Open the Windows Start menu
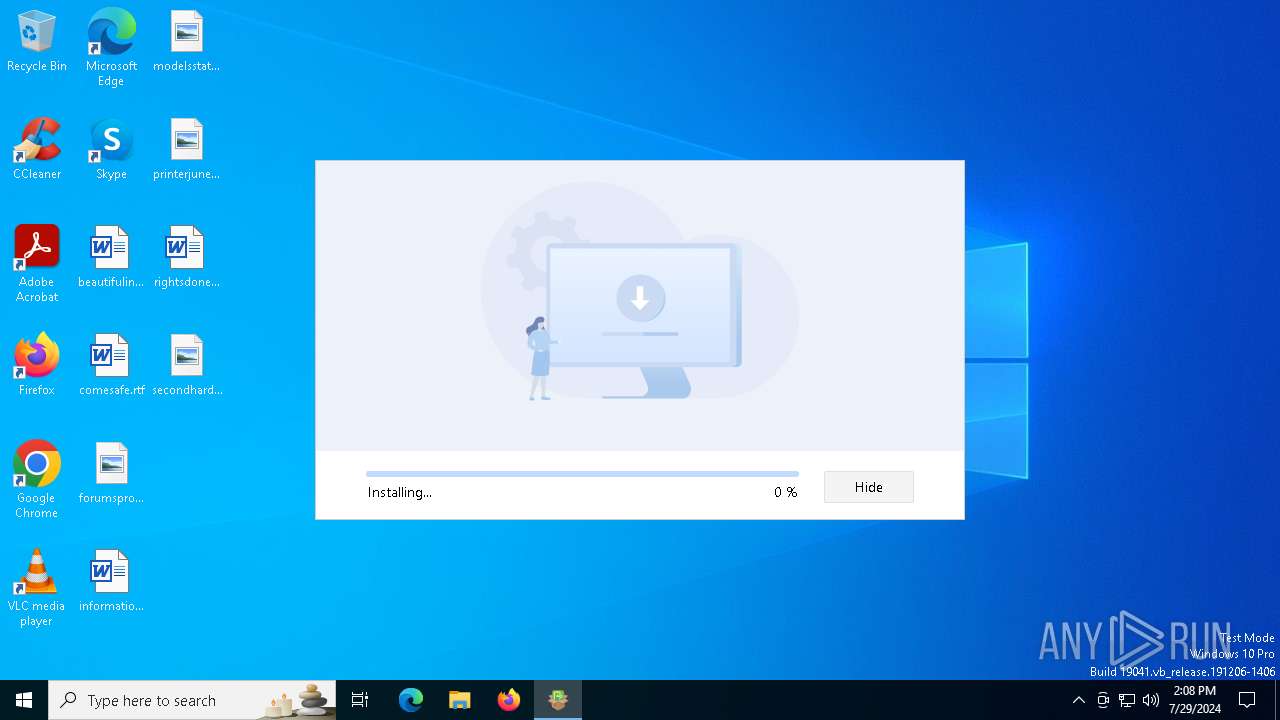This screenshot has width=1280, height=720. [24, 700]
